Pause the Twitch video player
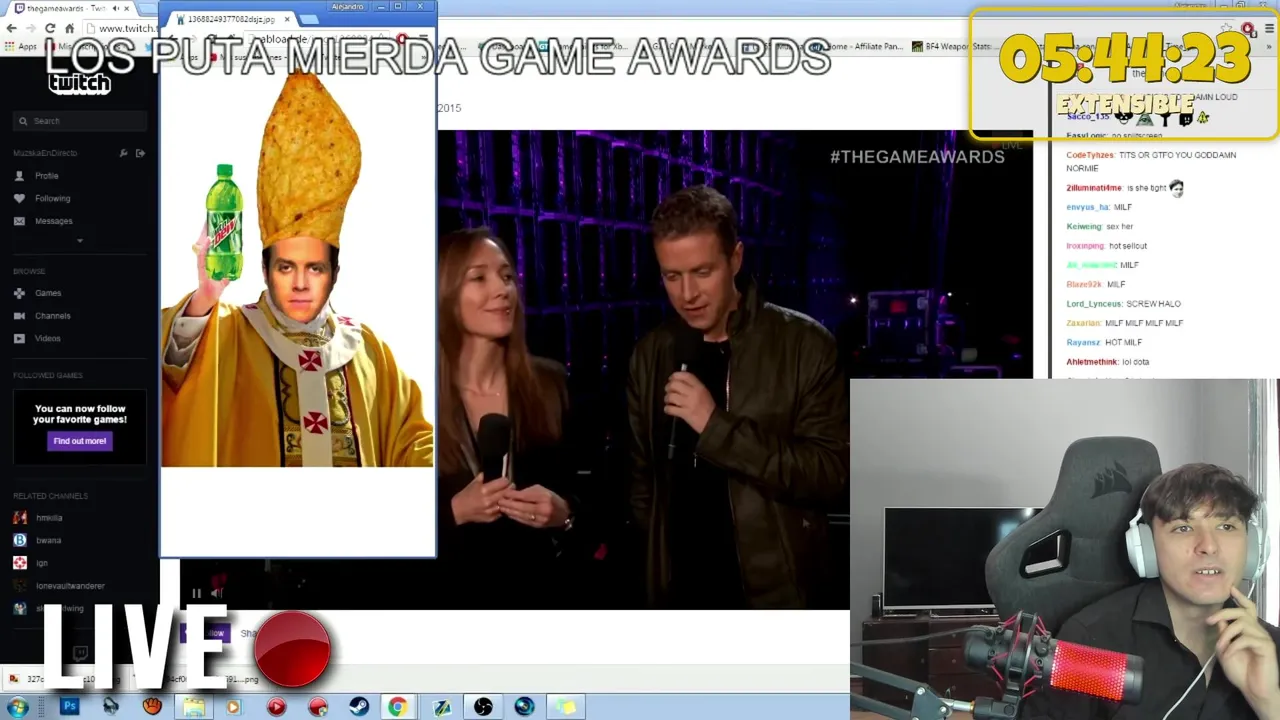The image size is (1280, 720). pos(196,593)
